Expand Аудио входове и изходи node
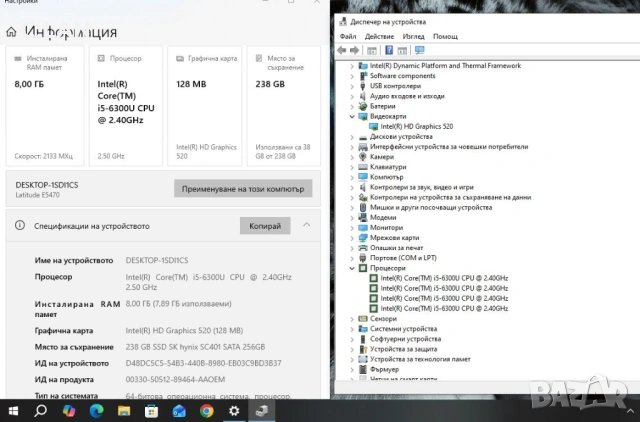640x422 pixels. (x=352, y=97)
